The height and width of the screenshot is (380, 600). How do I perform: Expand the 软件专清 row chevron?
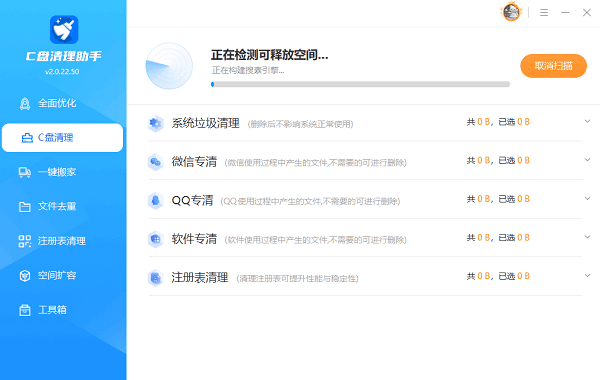pyautogui.click(x=587, y=237)
